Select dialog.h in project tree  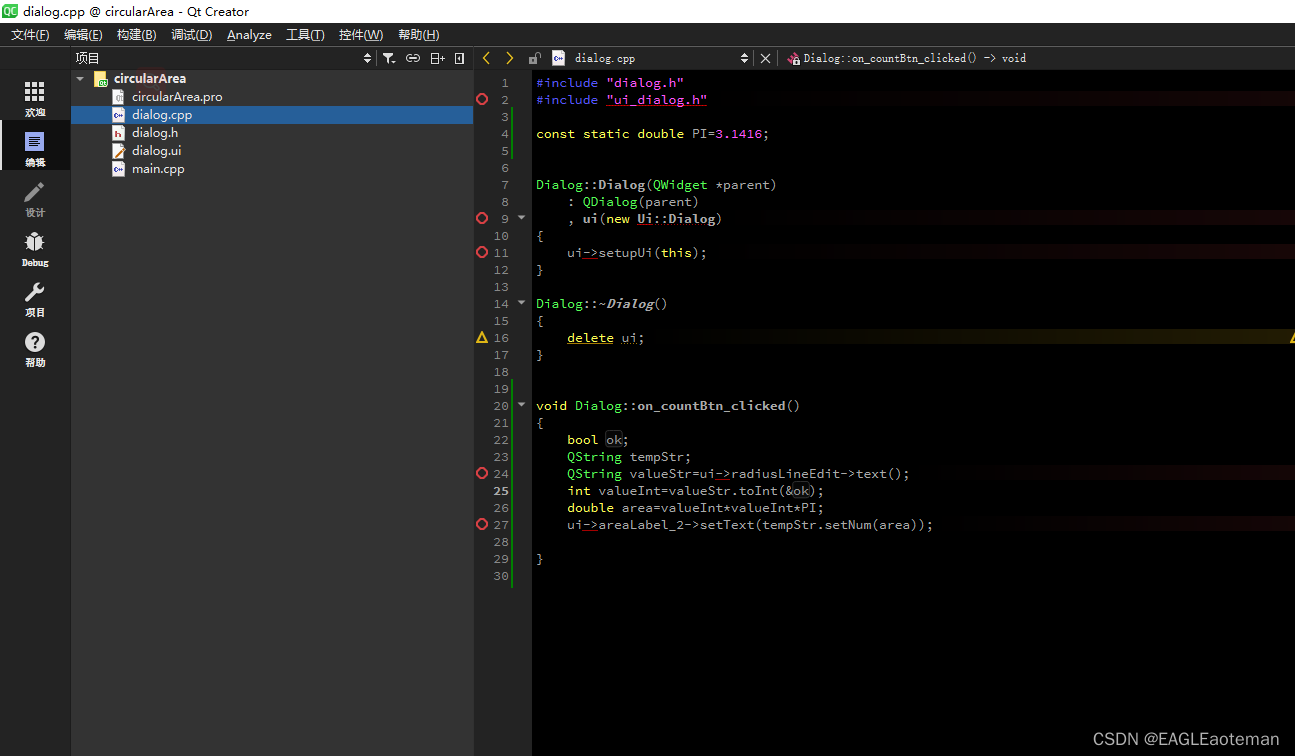pos(155,133)
